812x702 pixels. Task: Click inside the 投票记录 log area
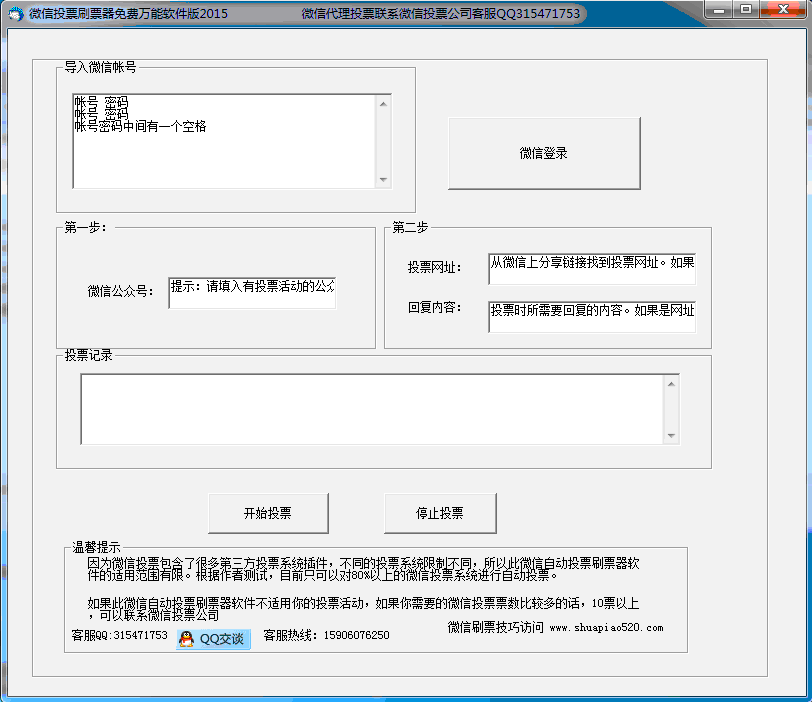372,409
